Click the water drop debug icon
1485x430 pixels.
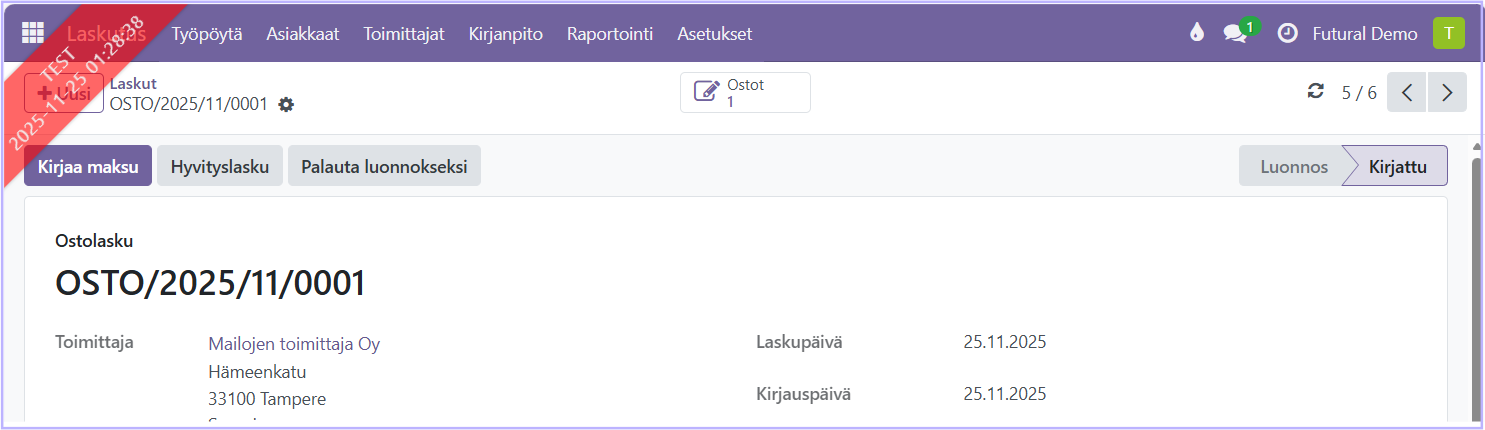1197,33
